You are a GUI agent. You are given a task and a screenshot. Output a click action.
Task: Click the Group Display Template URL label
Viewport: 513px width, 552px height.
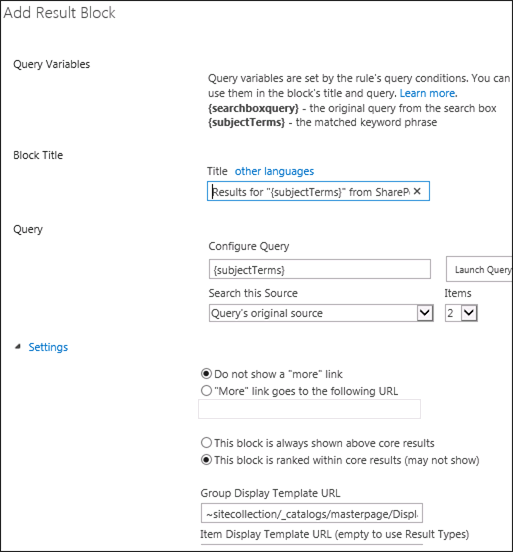[270, 493]
